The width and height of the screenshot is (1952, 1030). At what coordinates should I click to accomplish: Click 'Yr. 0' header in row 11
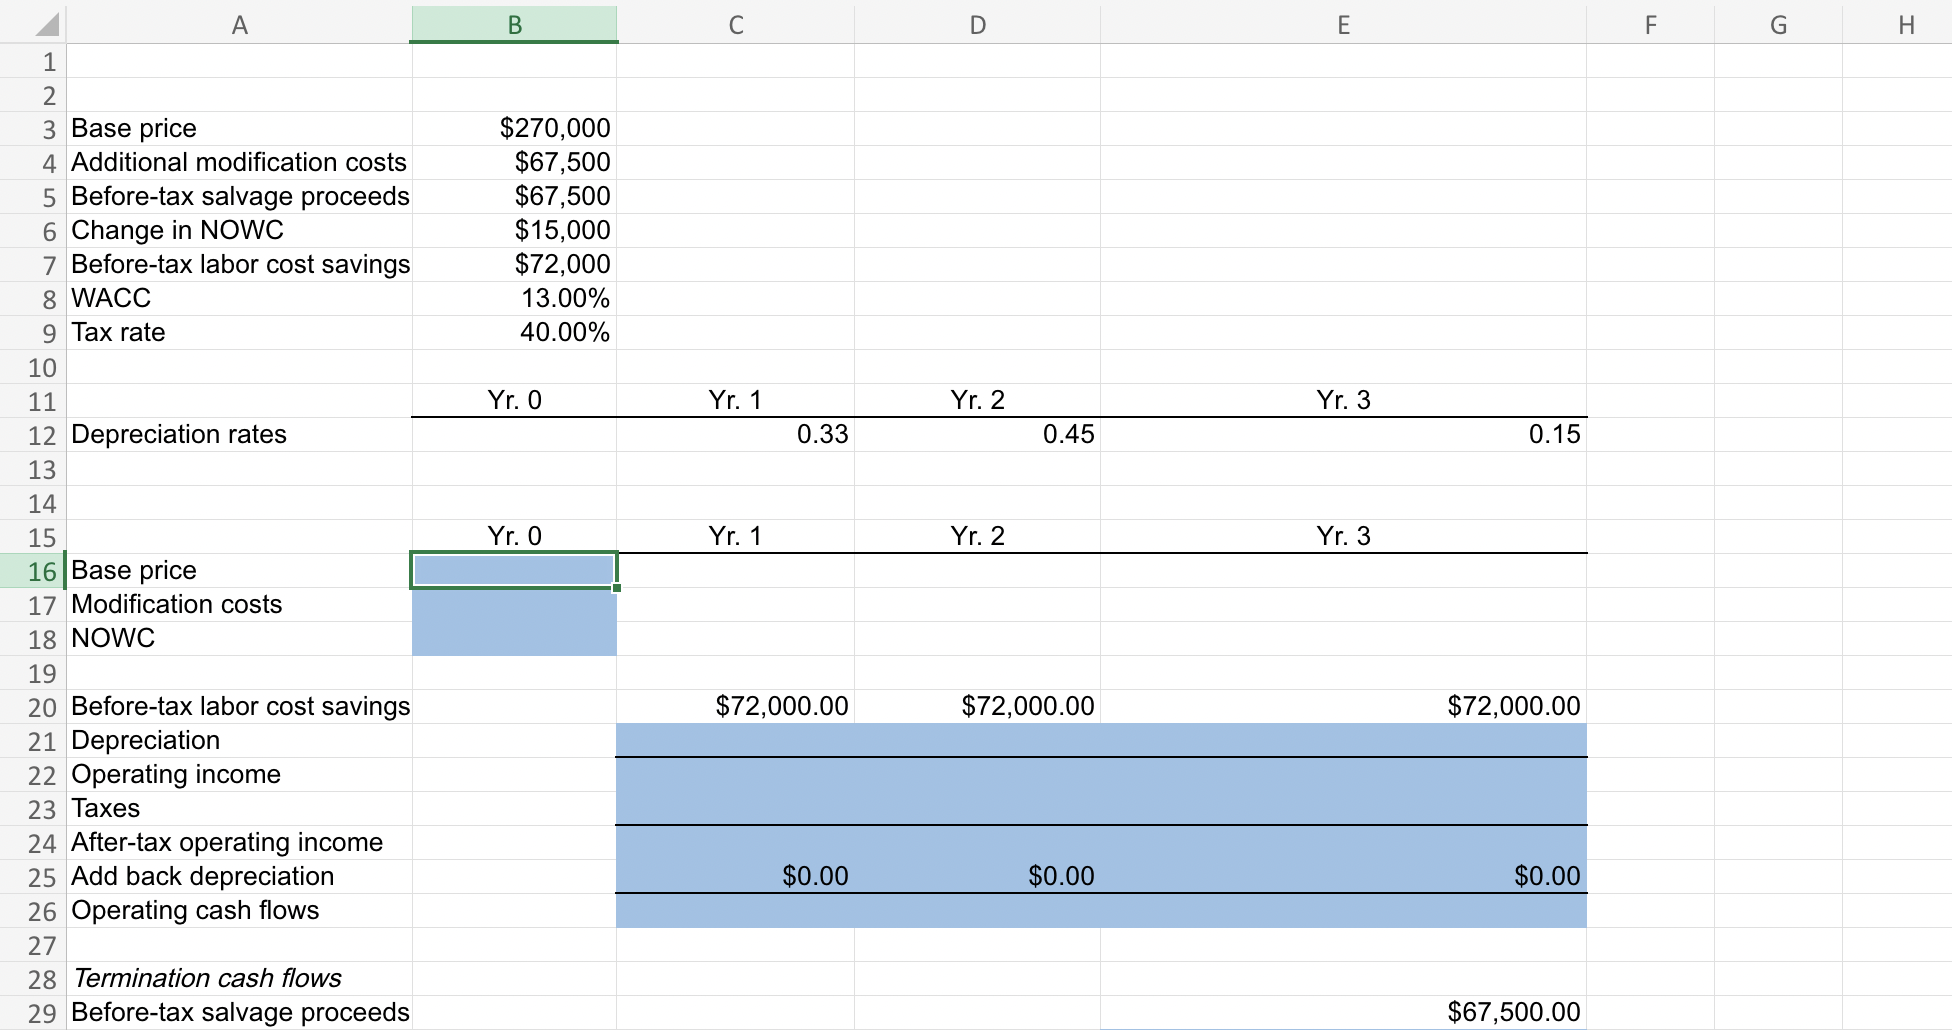[514, 400]
